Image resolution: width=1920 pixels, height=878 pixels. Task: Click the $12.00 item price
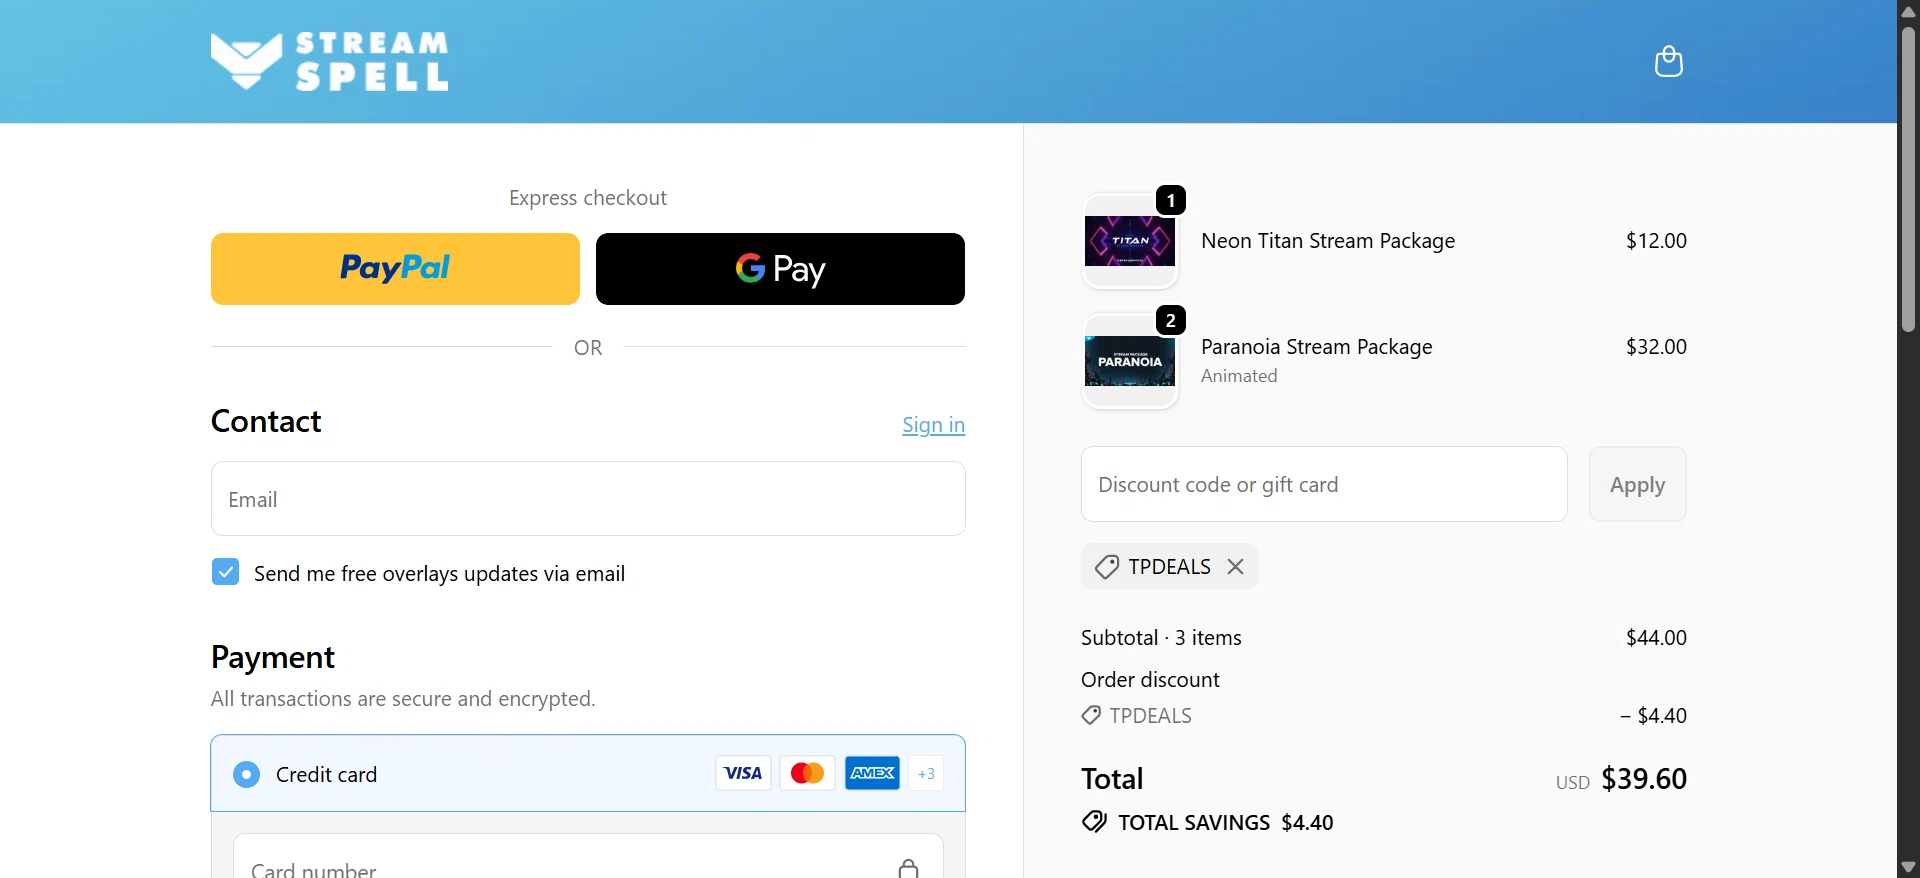(1656, 241)
